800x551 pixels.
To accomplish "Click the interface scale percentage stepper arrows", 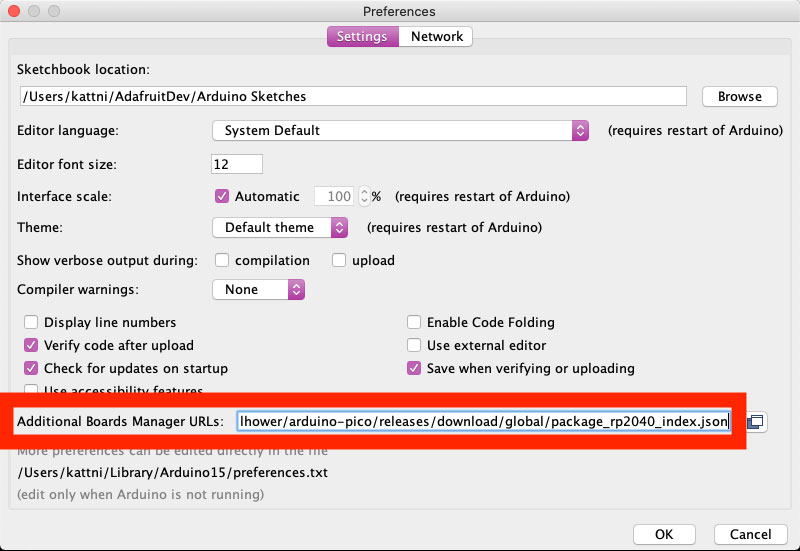I will tap(364, 196).
